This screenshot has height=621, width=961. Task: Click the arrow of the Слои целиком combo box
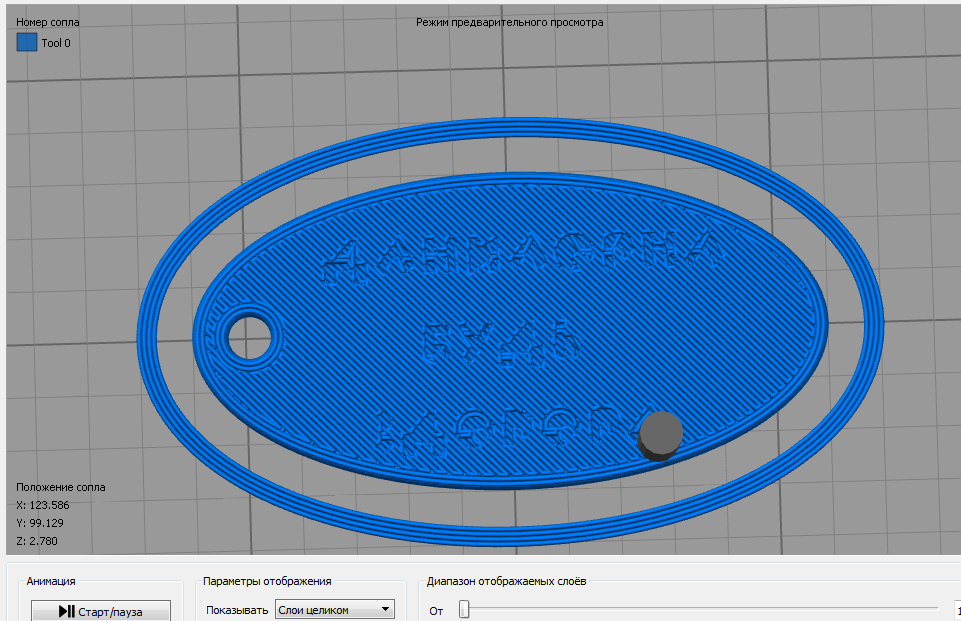(x=385, y=610)
